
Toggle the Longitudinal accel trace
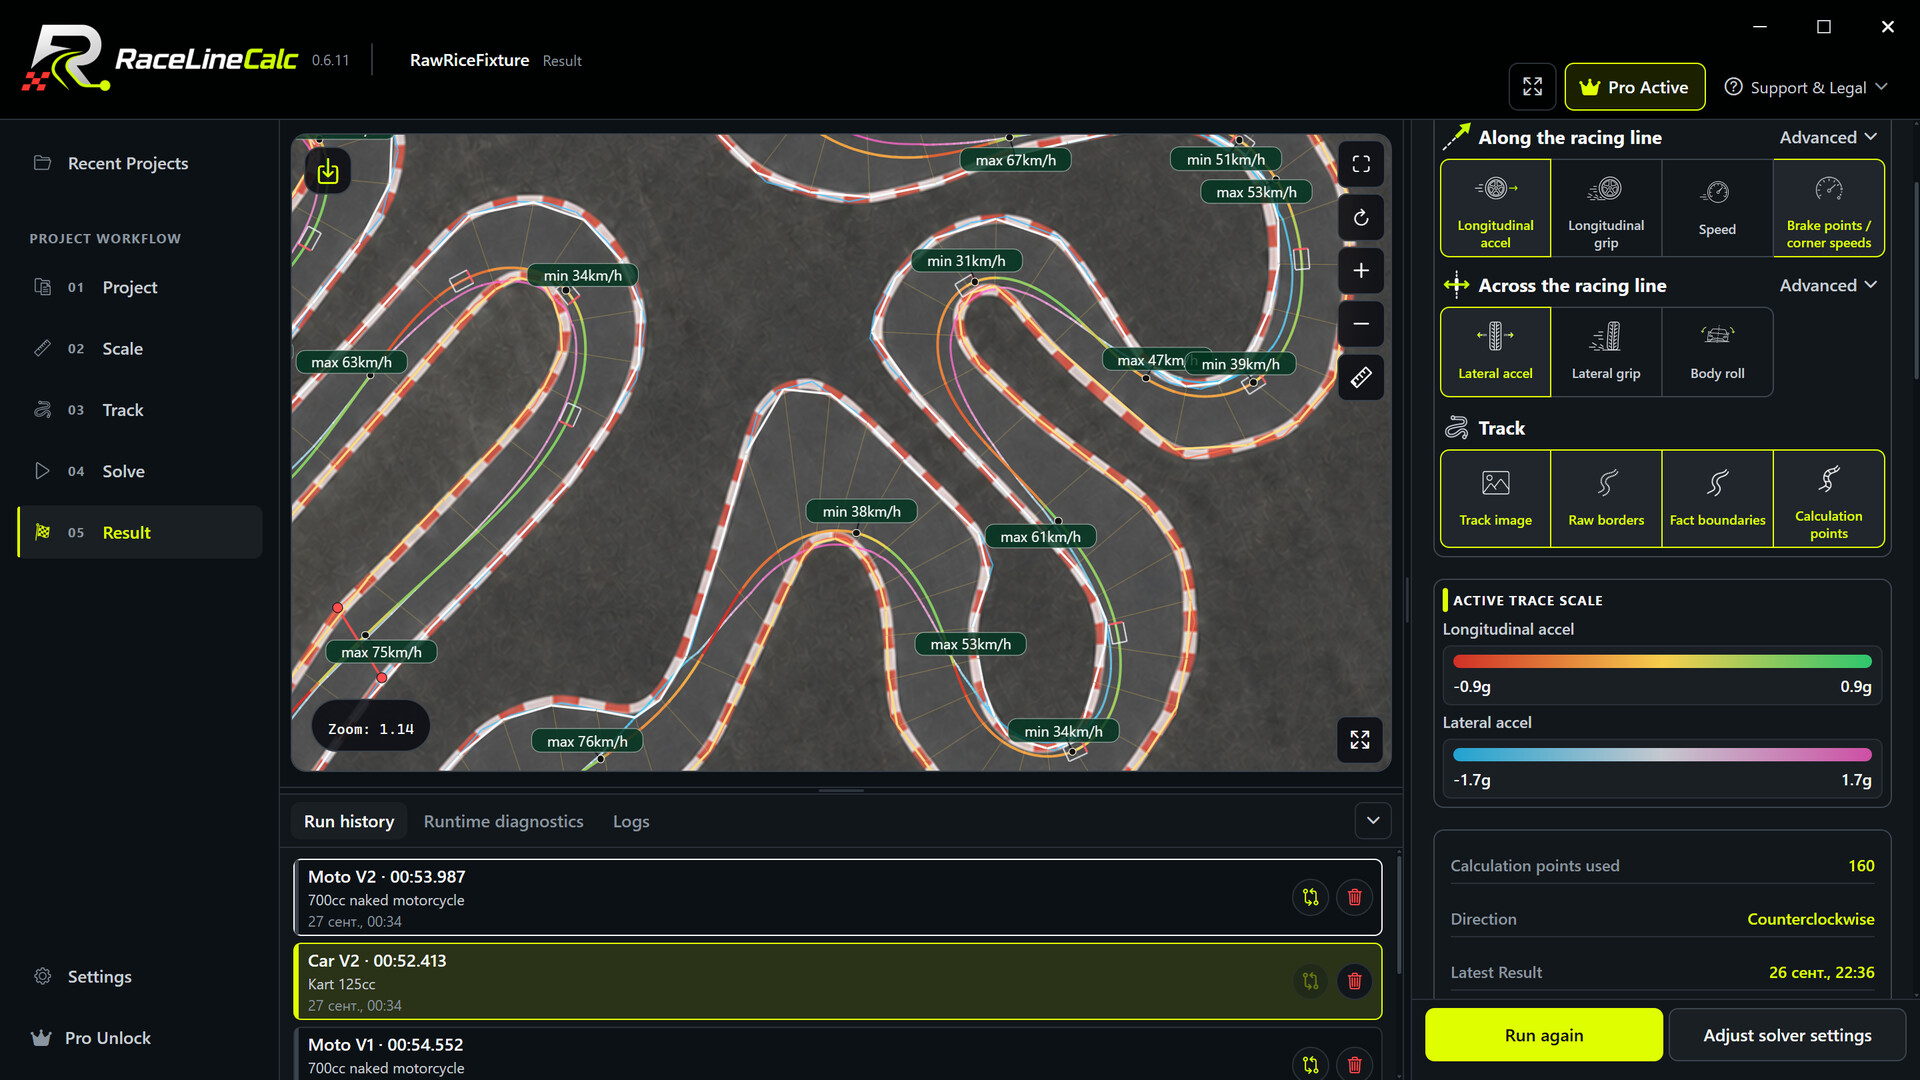coord(1495,208)
